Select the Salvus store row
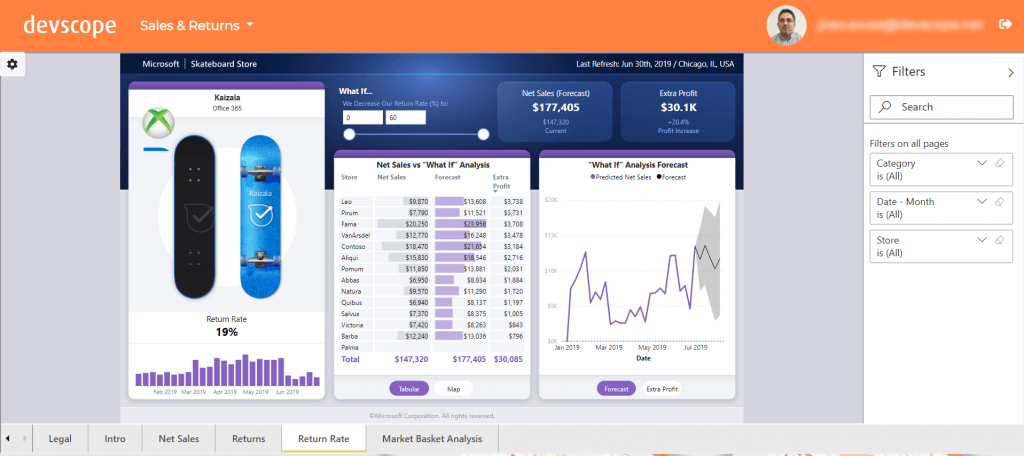 pos(432,314)
